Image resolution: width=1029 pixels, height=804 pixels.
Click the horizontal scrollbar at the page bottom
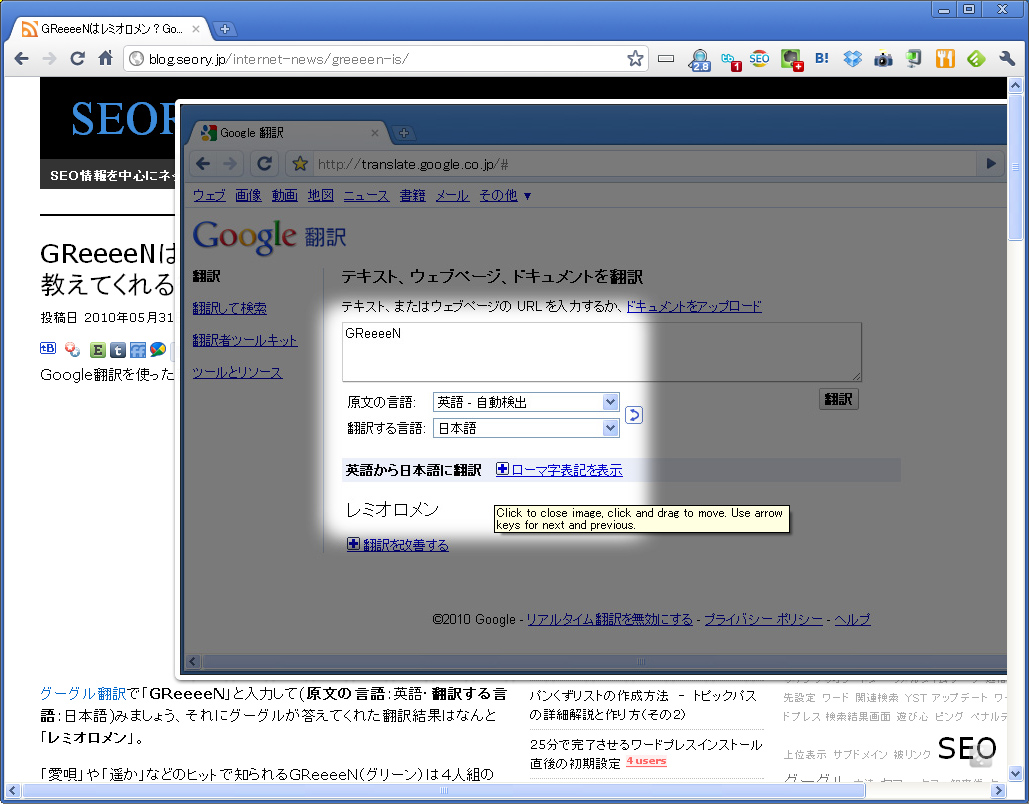[x=500, y=790]
